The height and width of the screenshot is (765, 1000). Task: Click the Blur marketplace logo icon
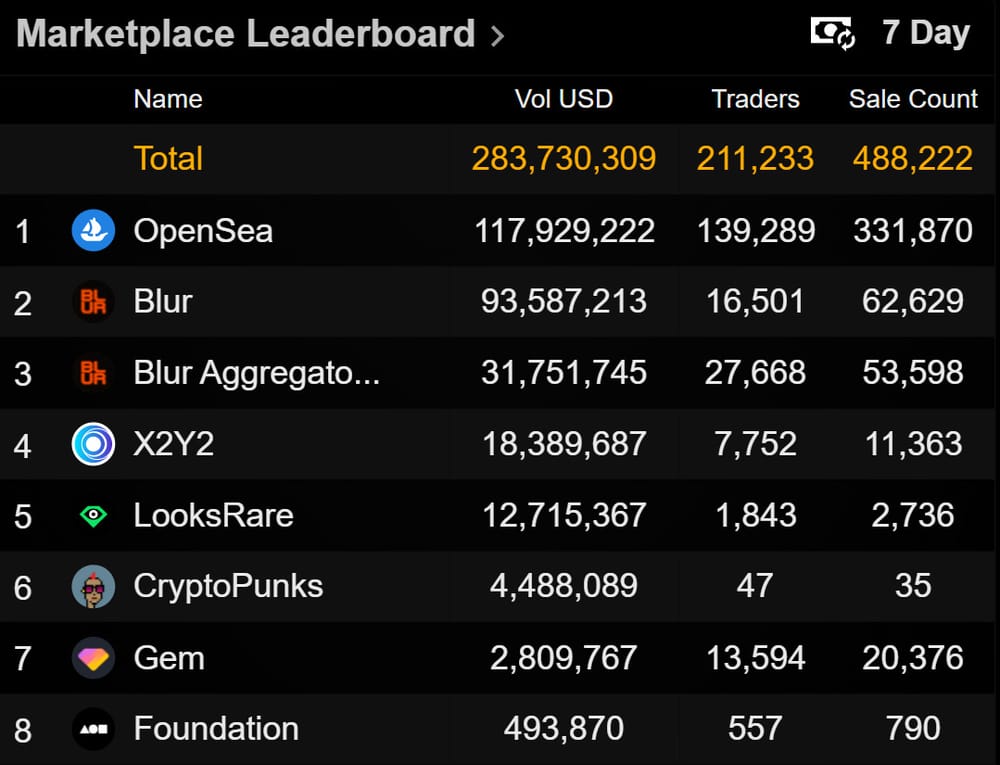[93, 302]
